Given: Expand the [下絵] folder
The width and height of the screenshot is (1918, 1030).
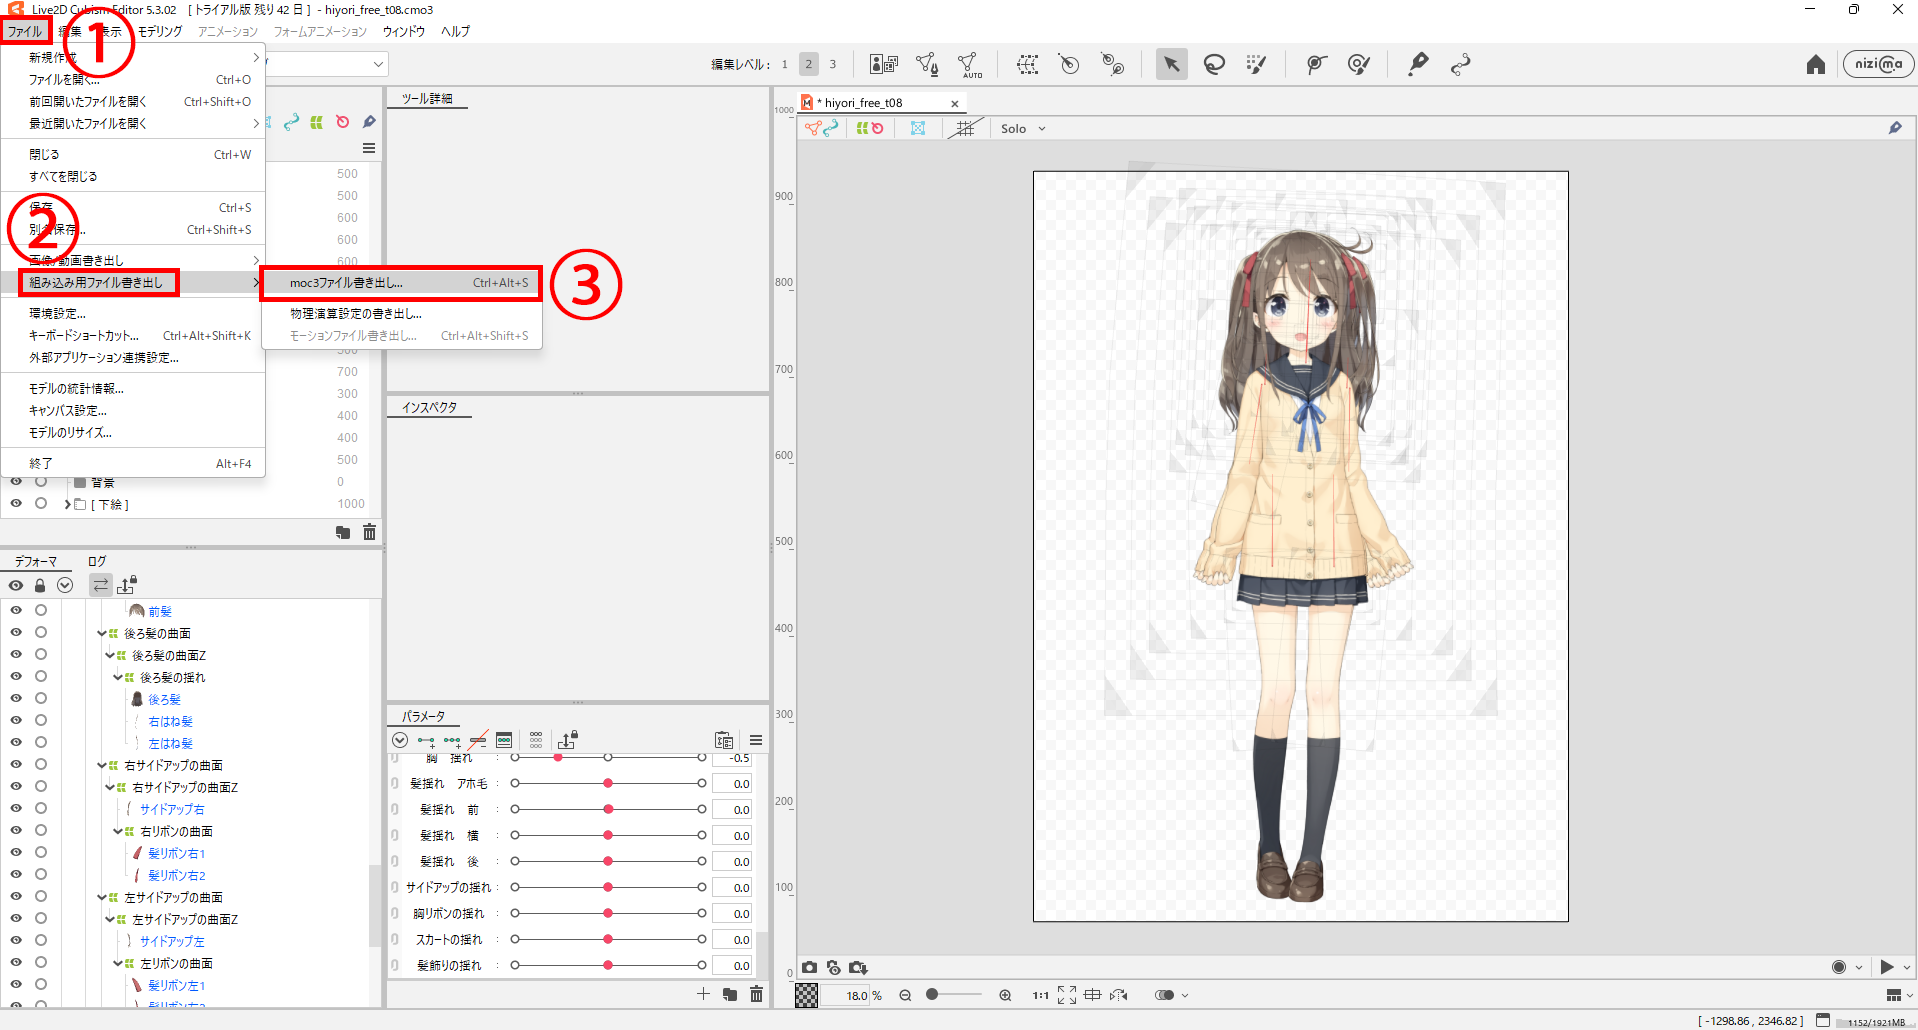Looking at the screenshot, I should coord(67,504).
